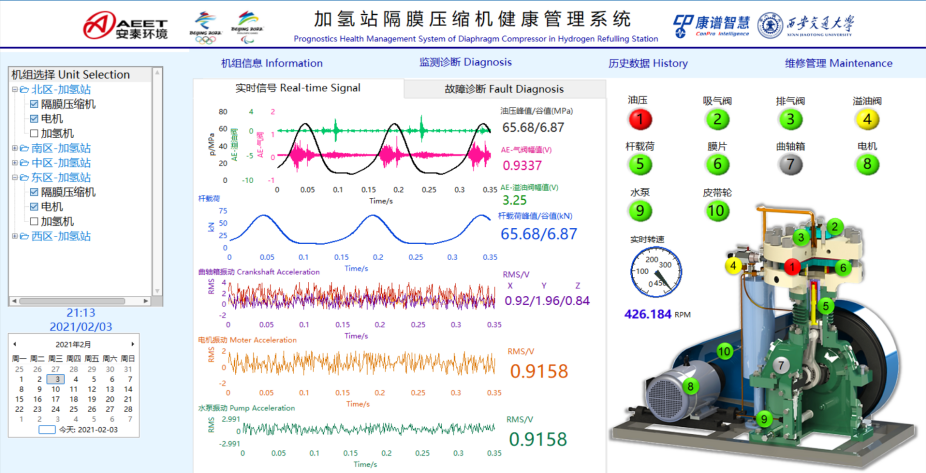Click marker 8 on the compressor motor image
926x473 pixels.
point(688,386)
